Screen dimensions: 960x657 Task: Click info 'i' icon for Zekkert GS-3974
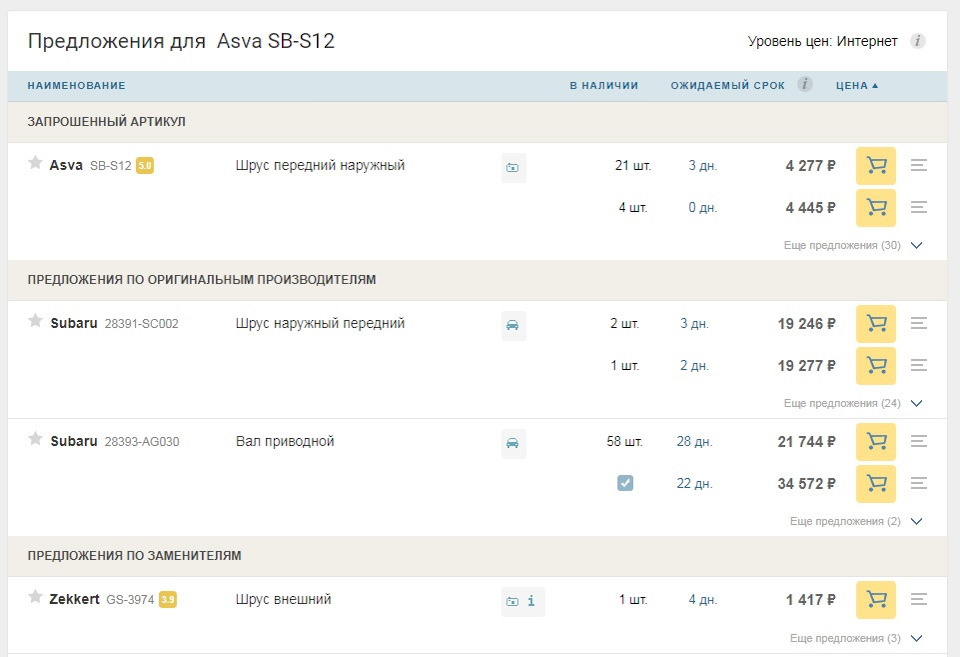(531, 601)
